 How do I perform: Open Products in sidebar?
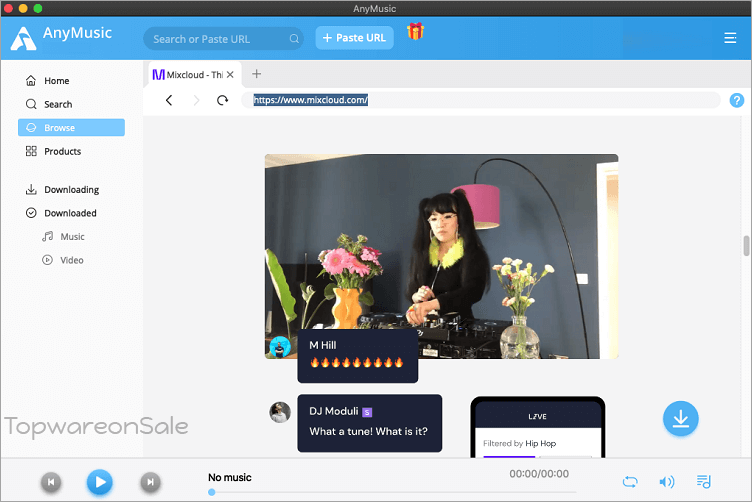pos(71,151)
